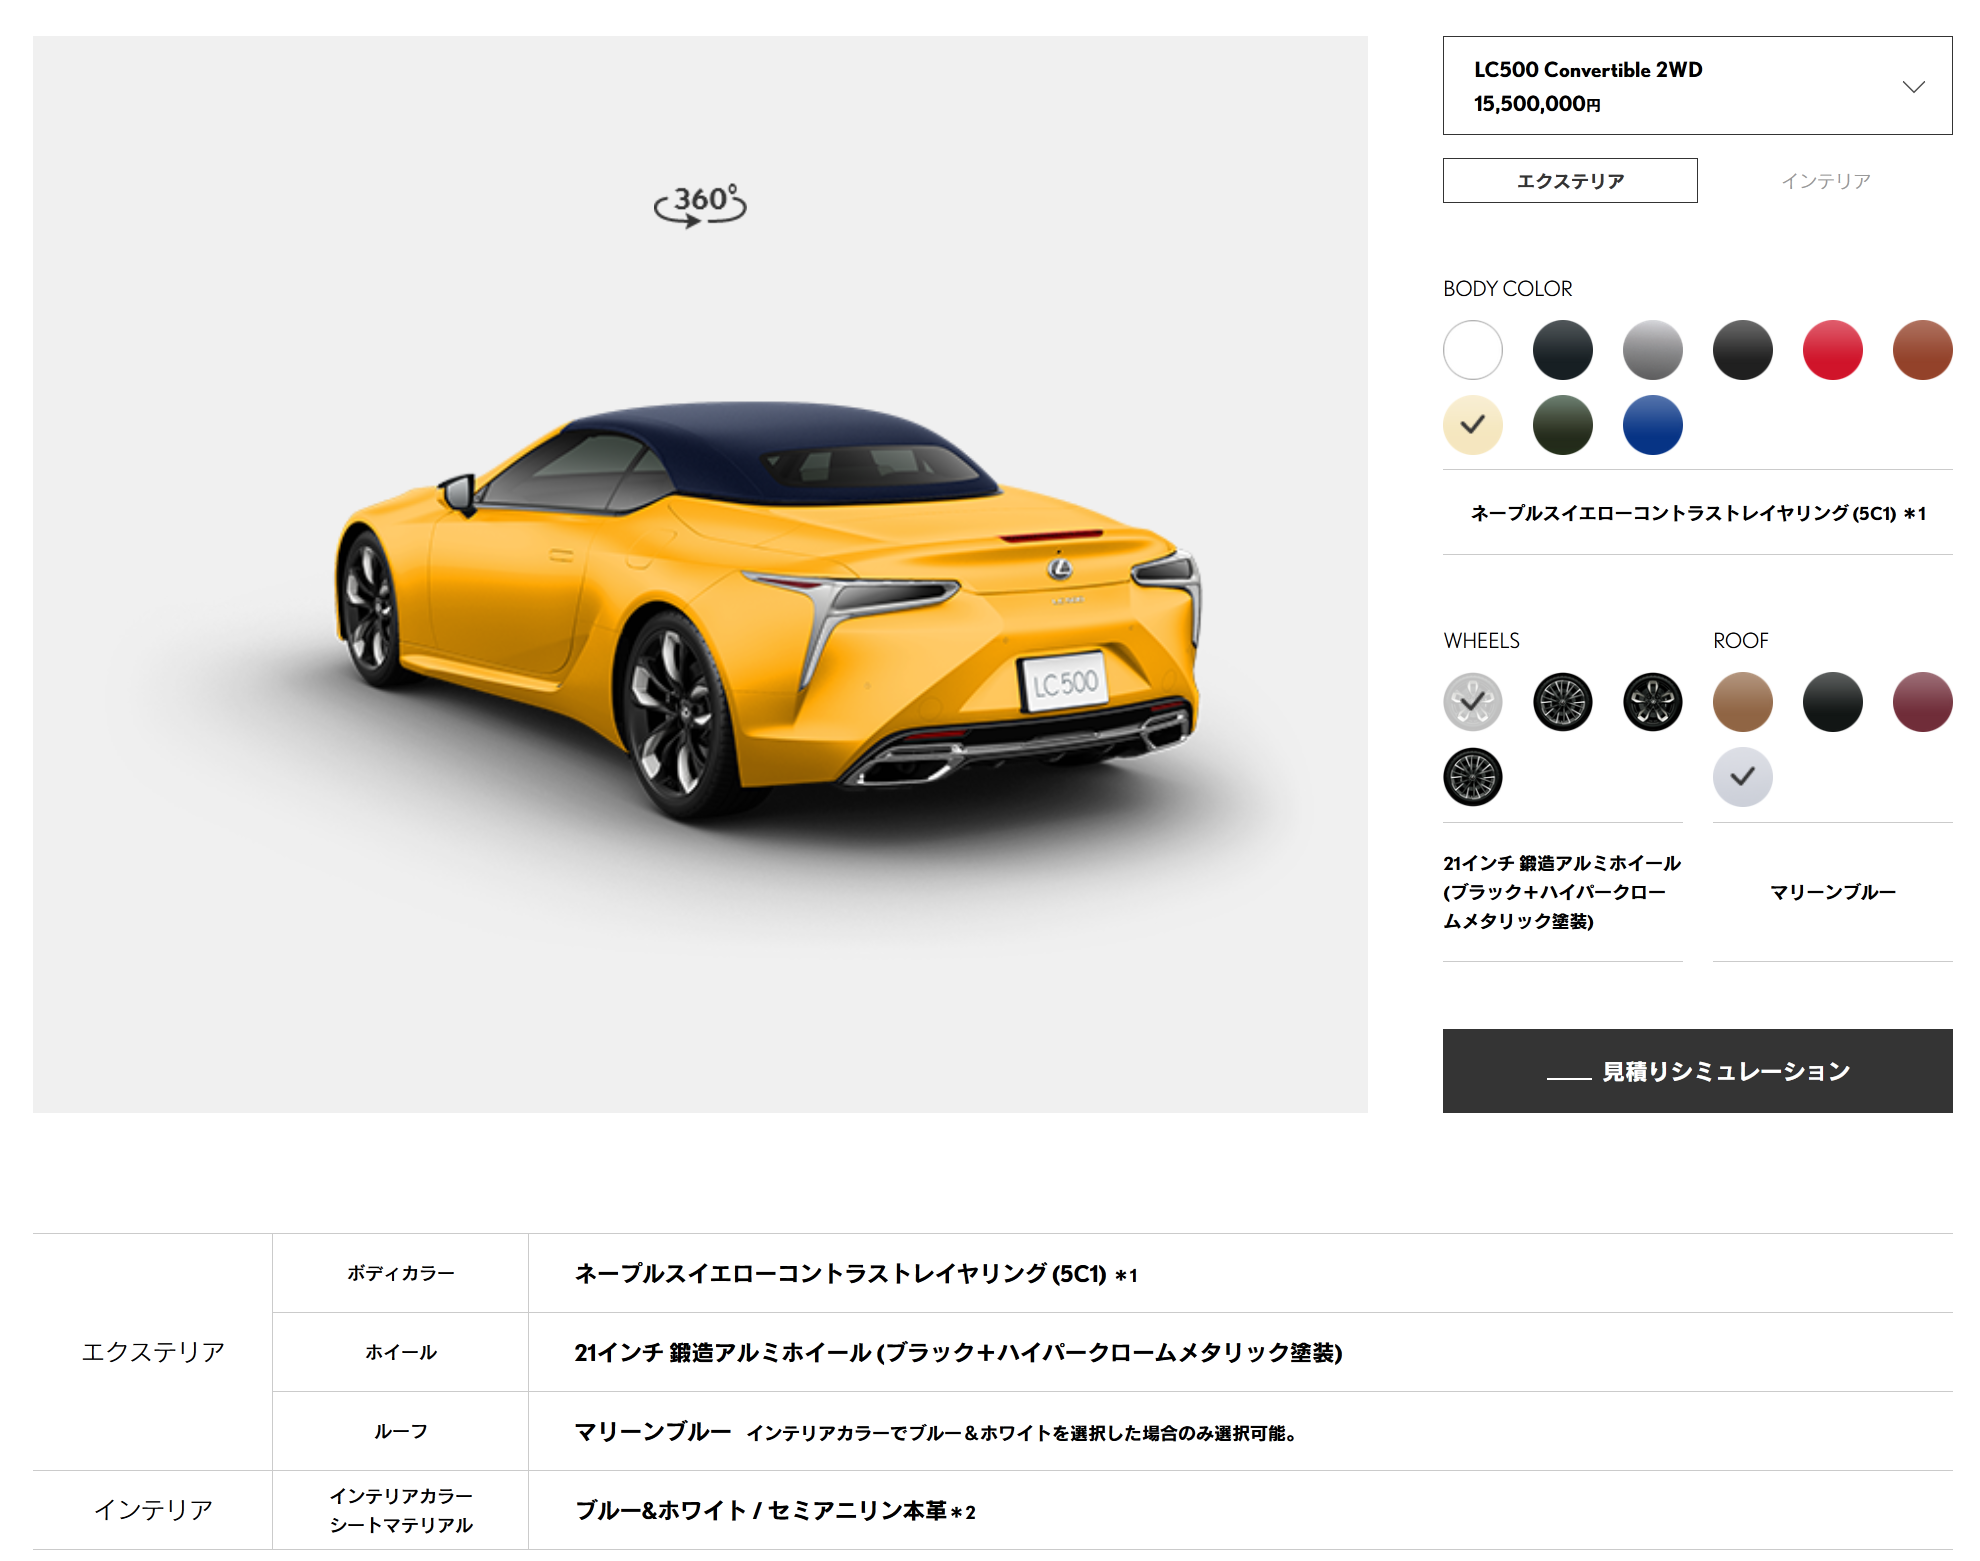Viewport: 1980px width, 1561px height.
Task: Switch to the エクステリア tab
Action: click(x=1570, y=181)
